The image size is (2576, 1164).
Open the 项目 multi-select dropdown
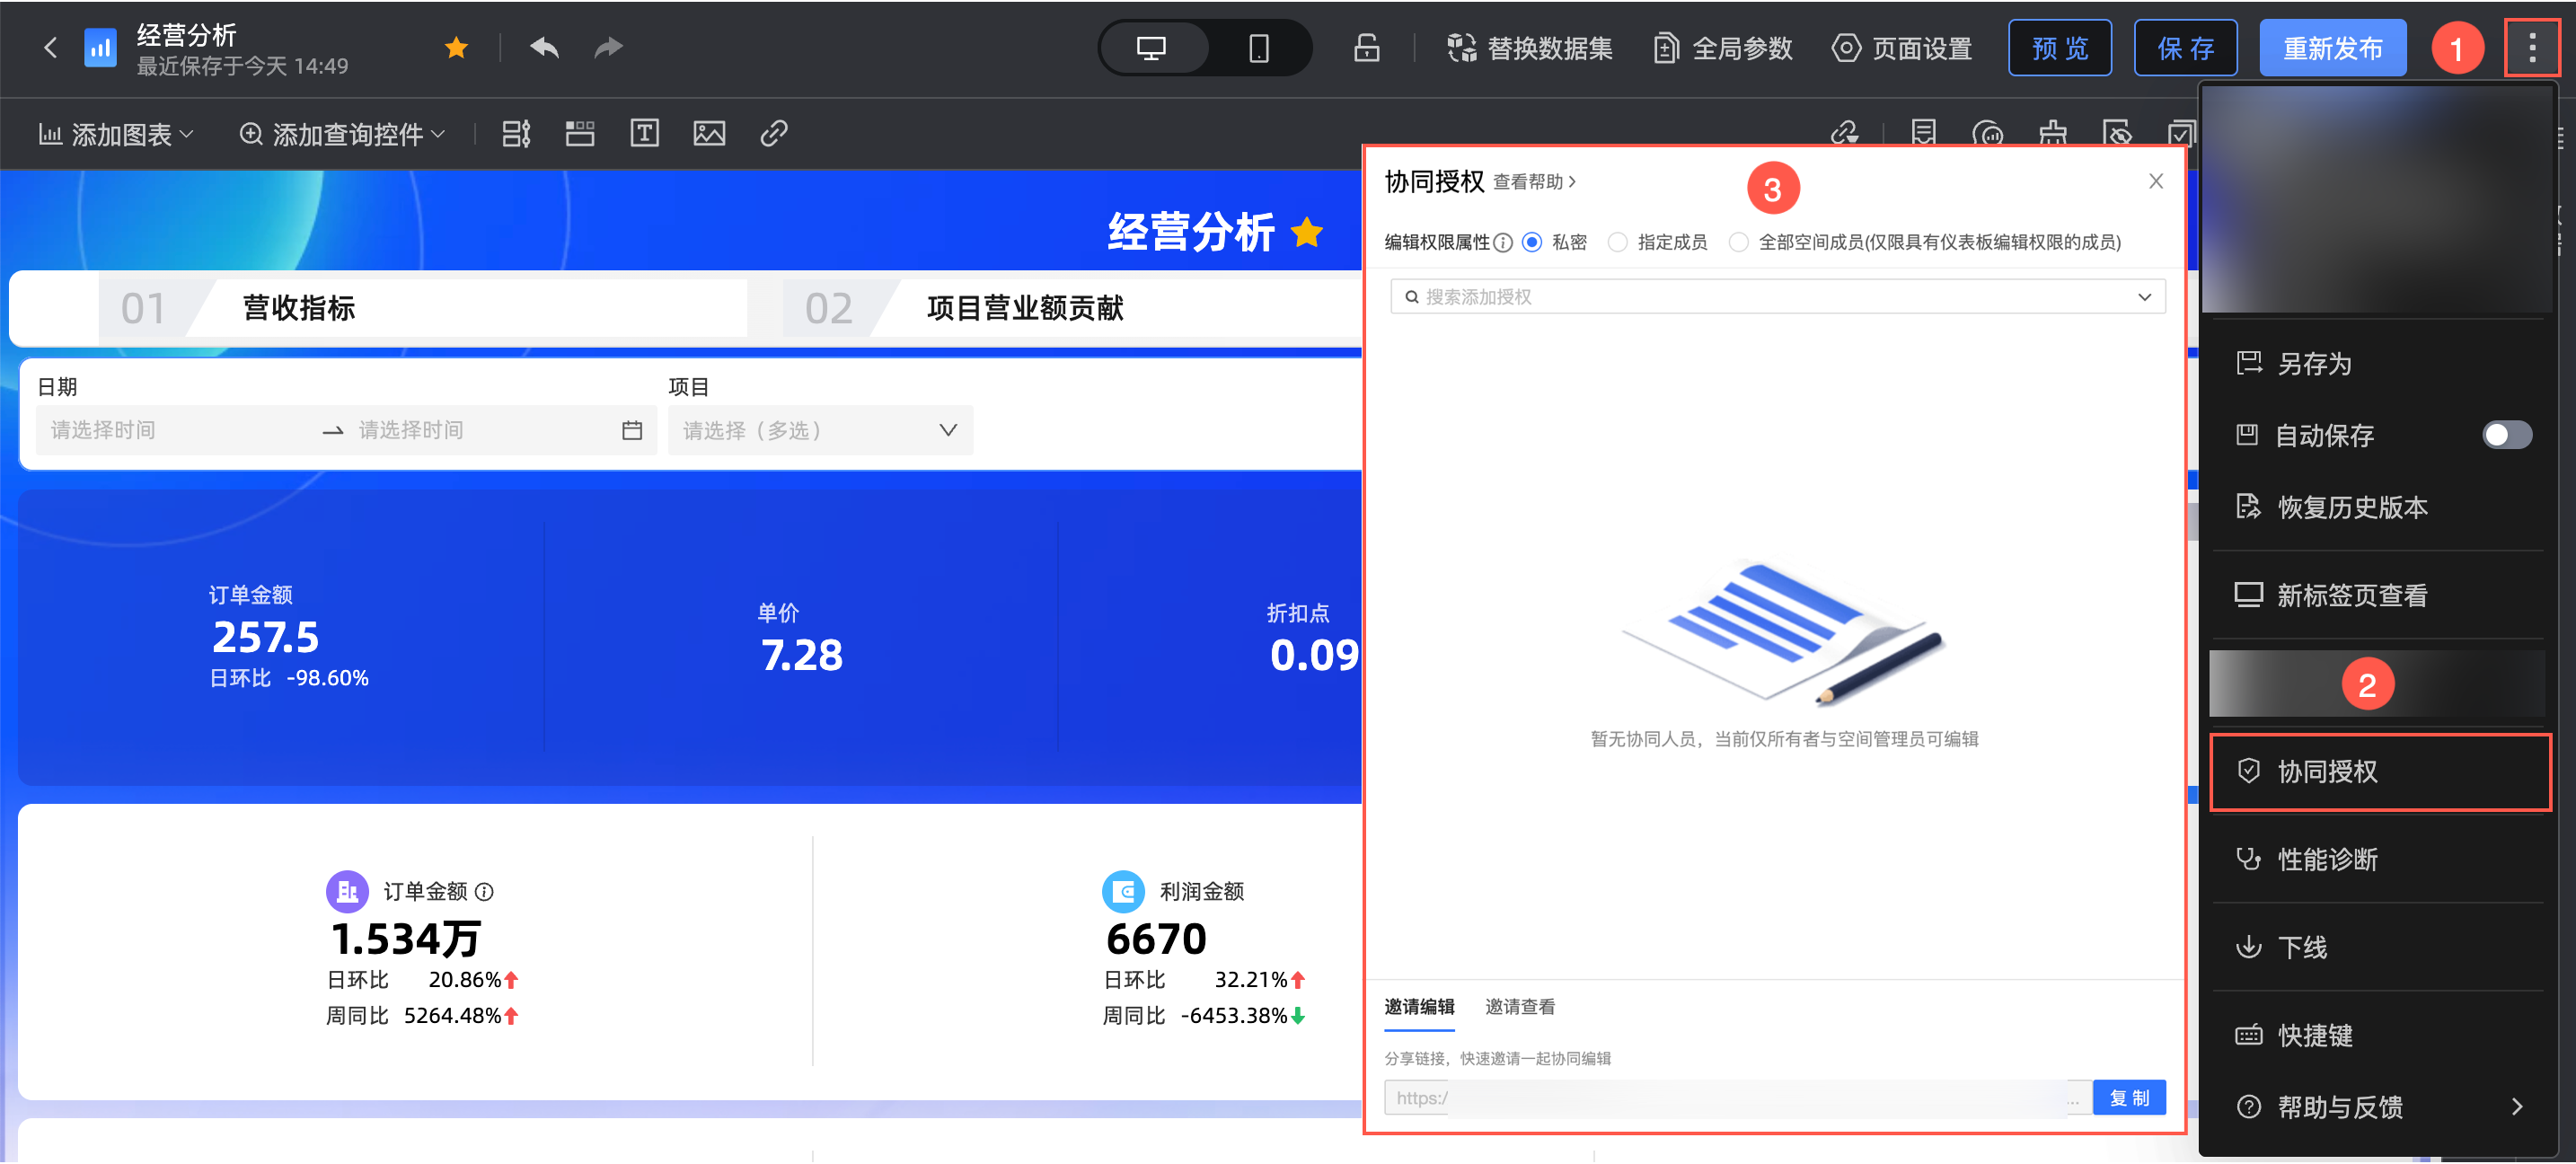[x=820, y=430]
